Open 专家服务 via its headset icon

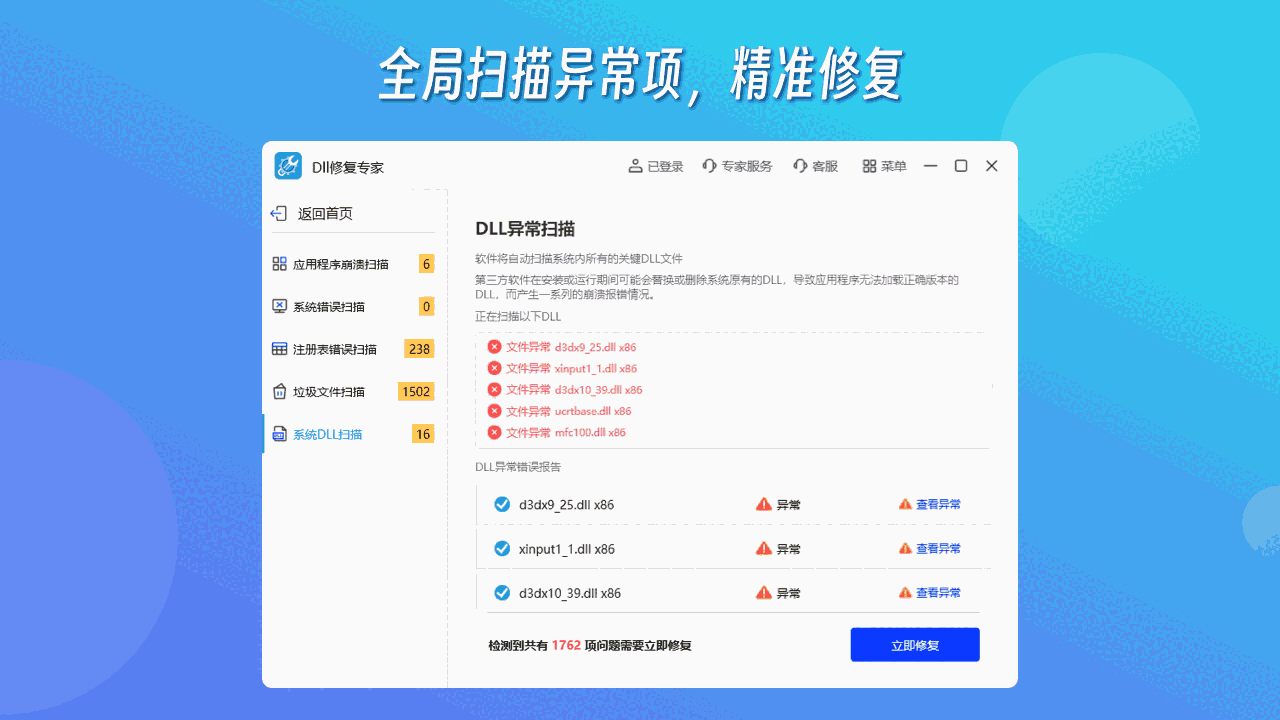[707, 165]
